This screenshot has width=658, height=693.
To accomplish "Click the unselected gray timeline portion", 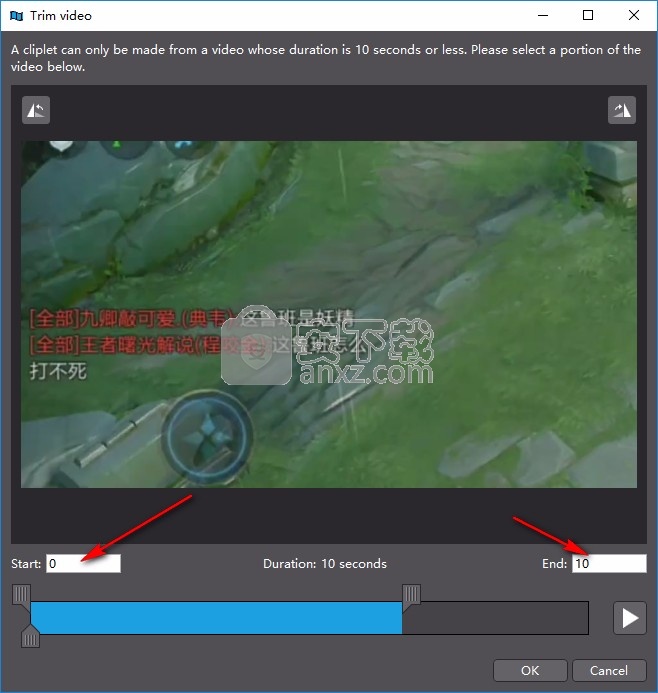I will pos(495,618).
